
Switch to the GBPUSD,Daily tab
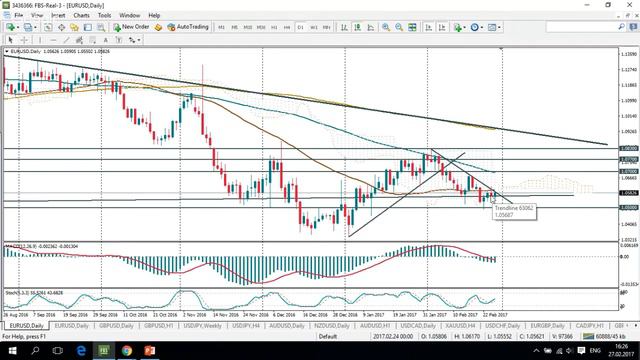coord(116,326)
